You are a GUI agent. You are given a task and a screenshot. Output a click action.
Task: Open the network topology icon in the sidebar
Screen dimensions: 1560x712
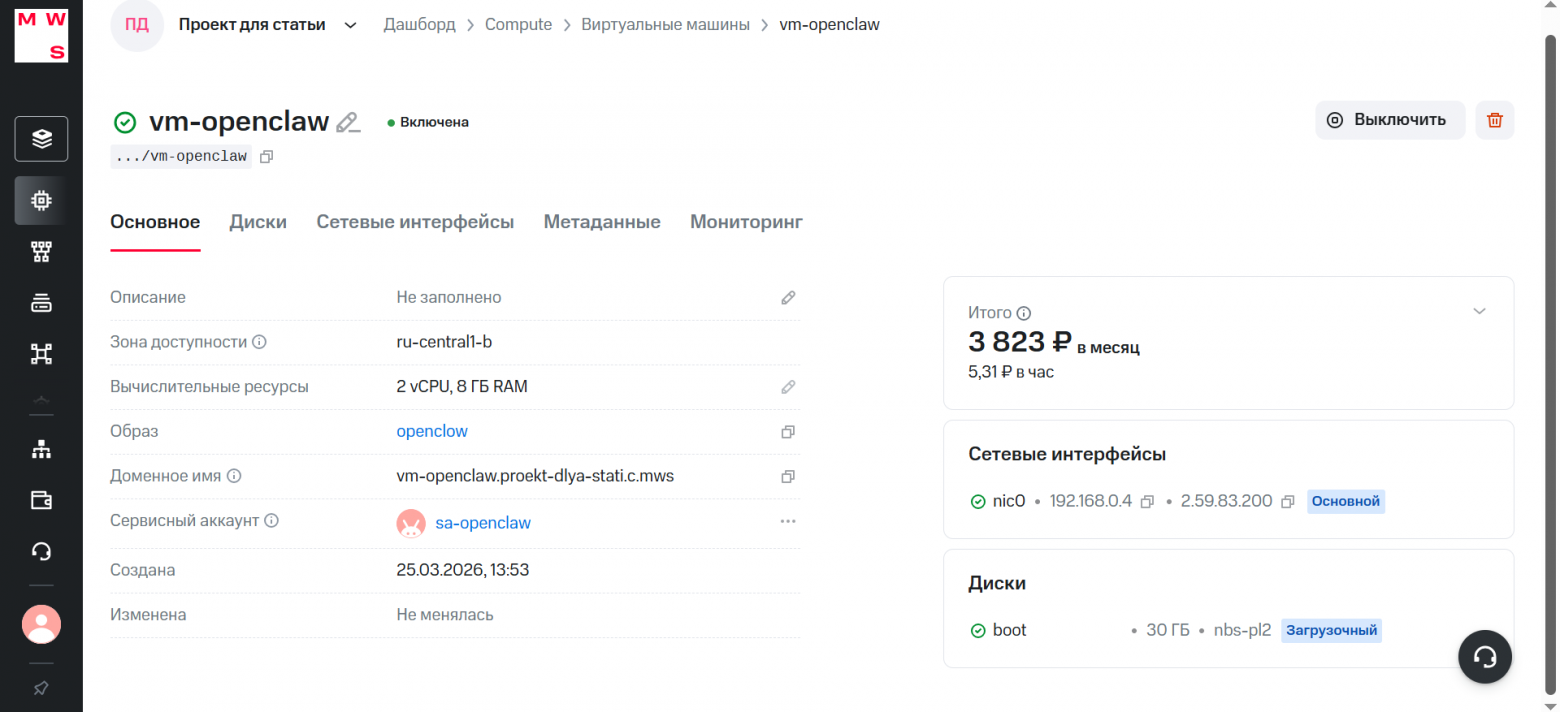click(x=41, y=448)
